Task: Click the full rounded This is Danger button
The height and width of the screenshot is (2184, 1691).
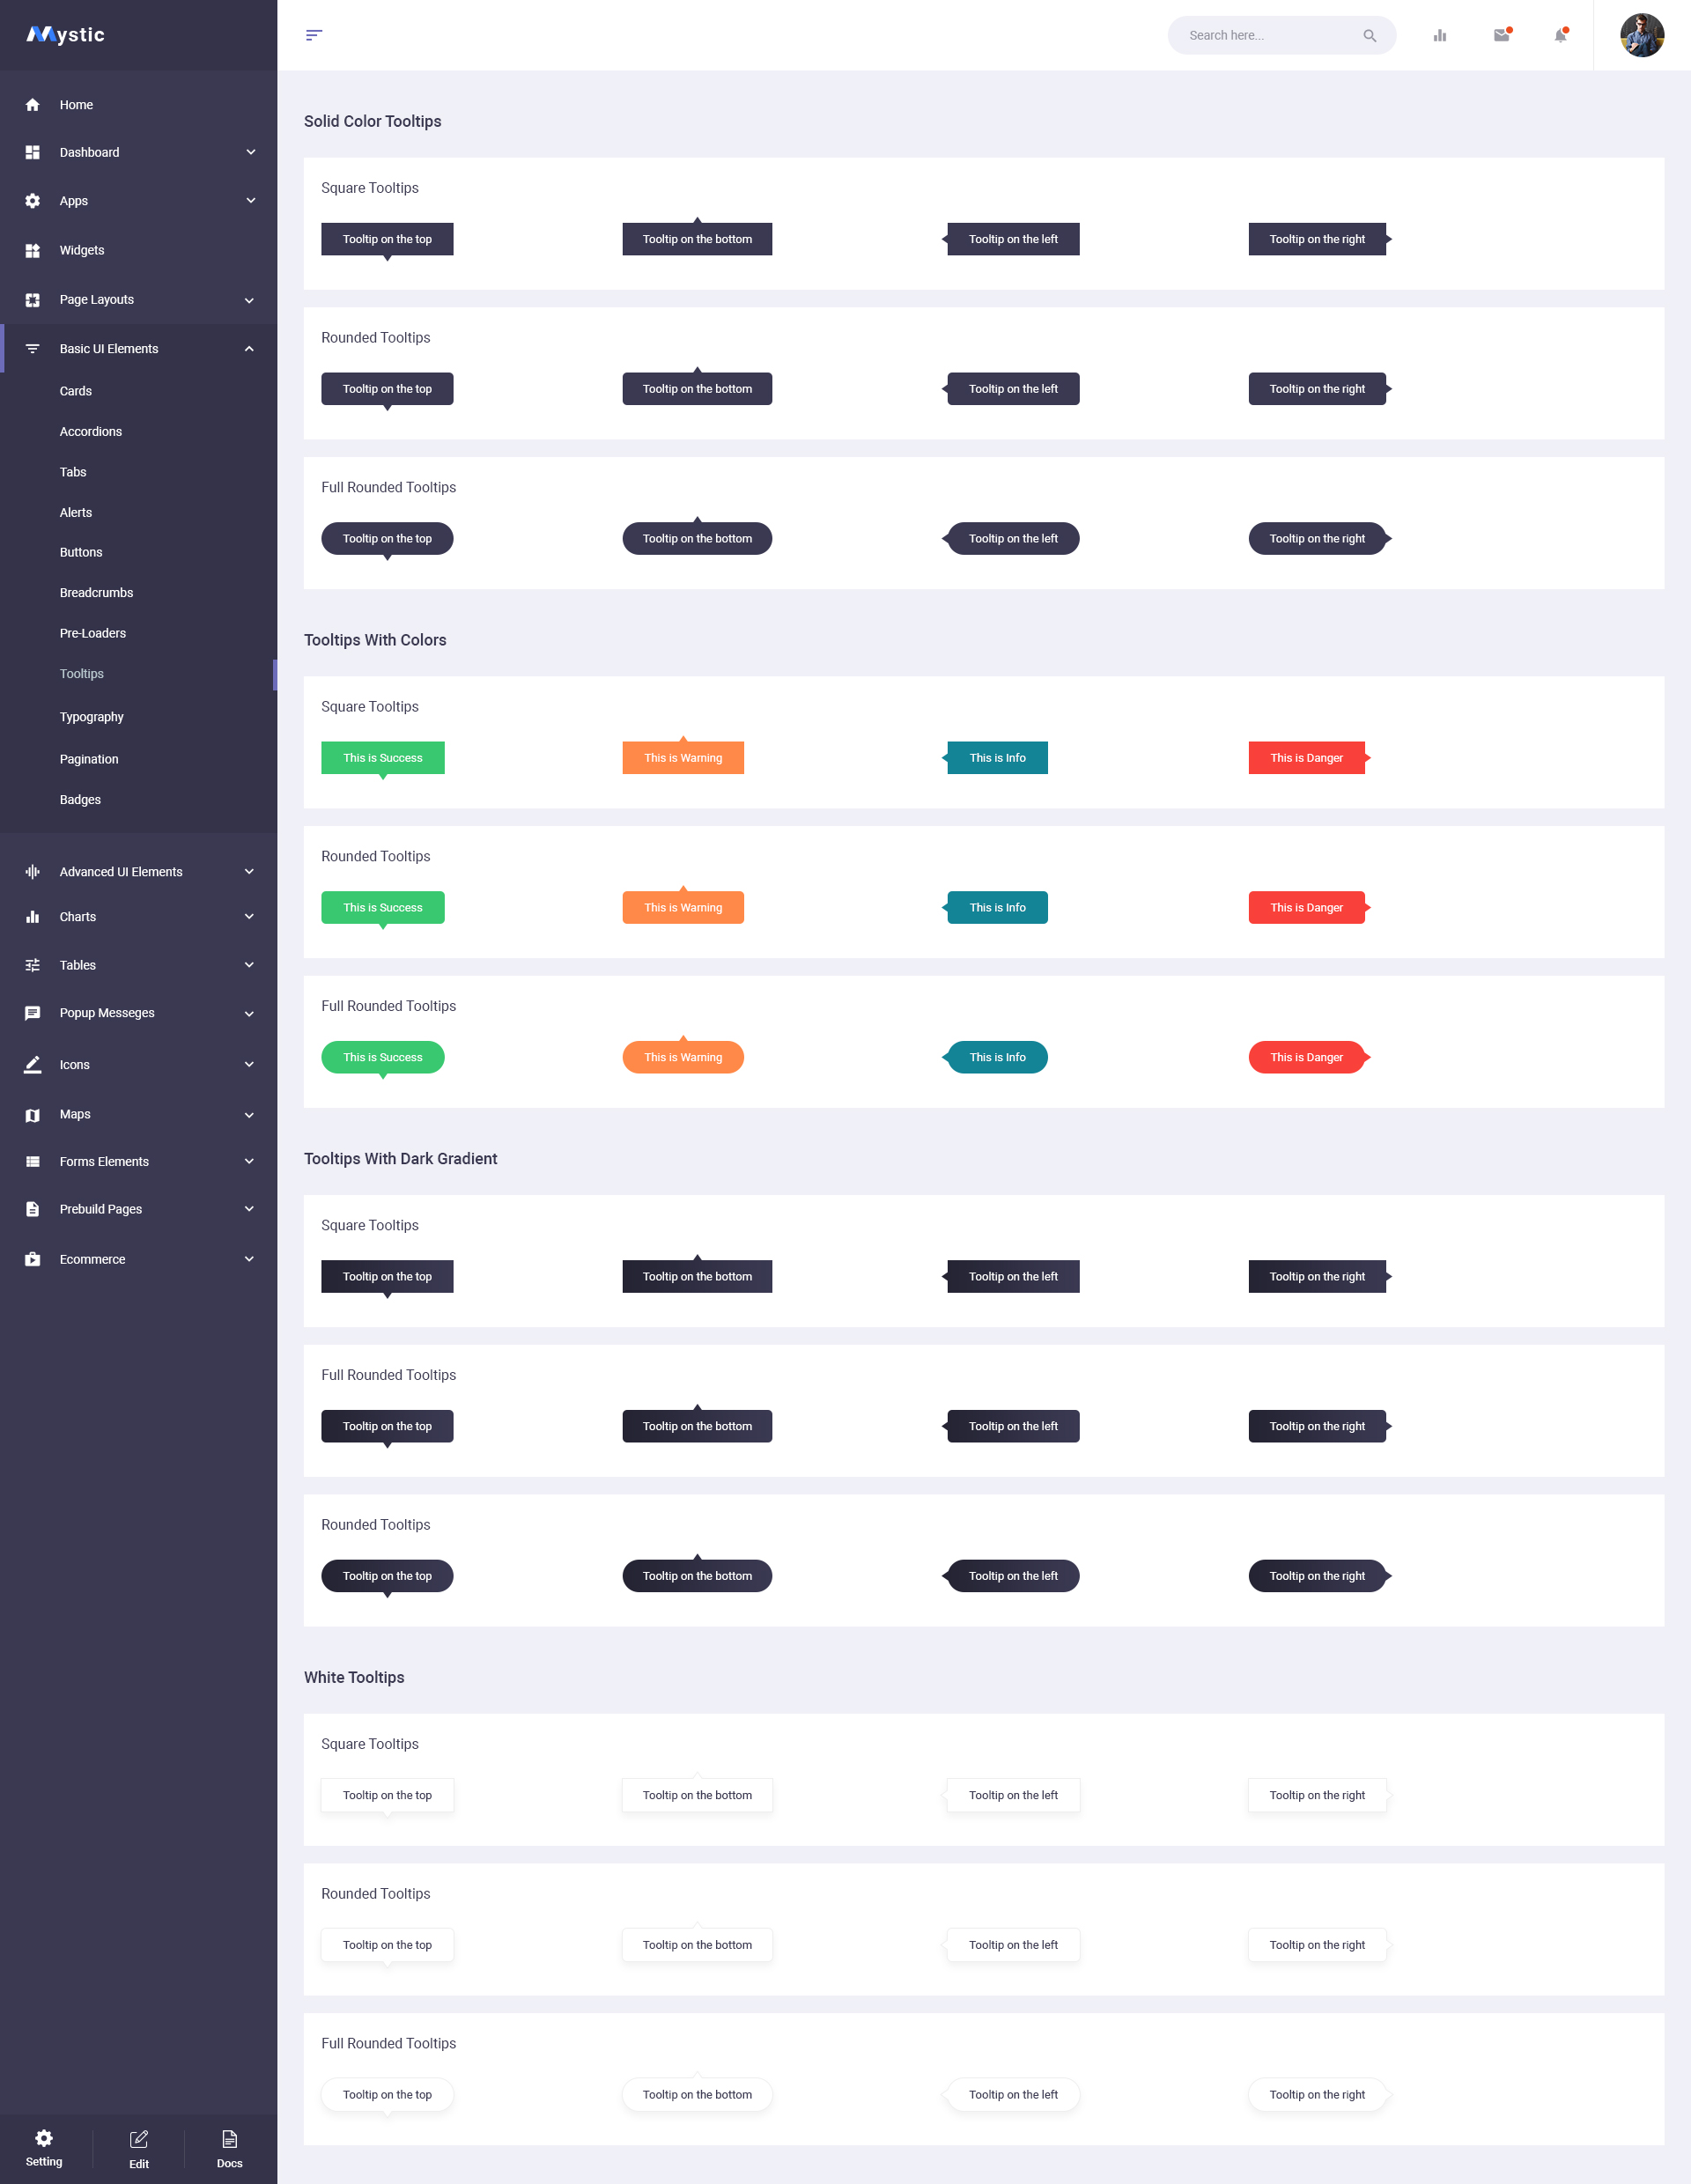Action: (1305, 1057)
